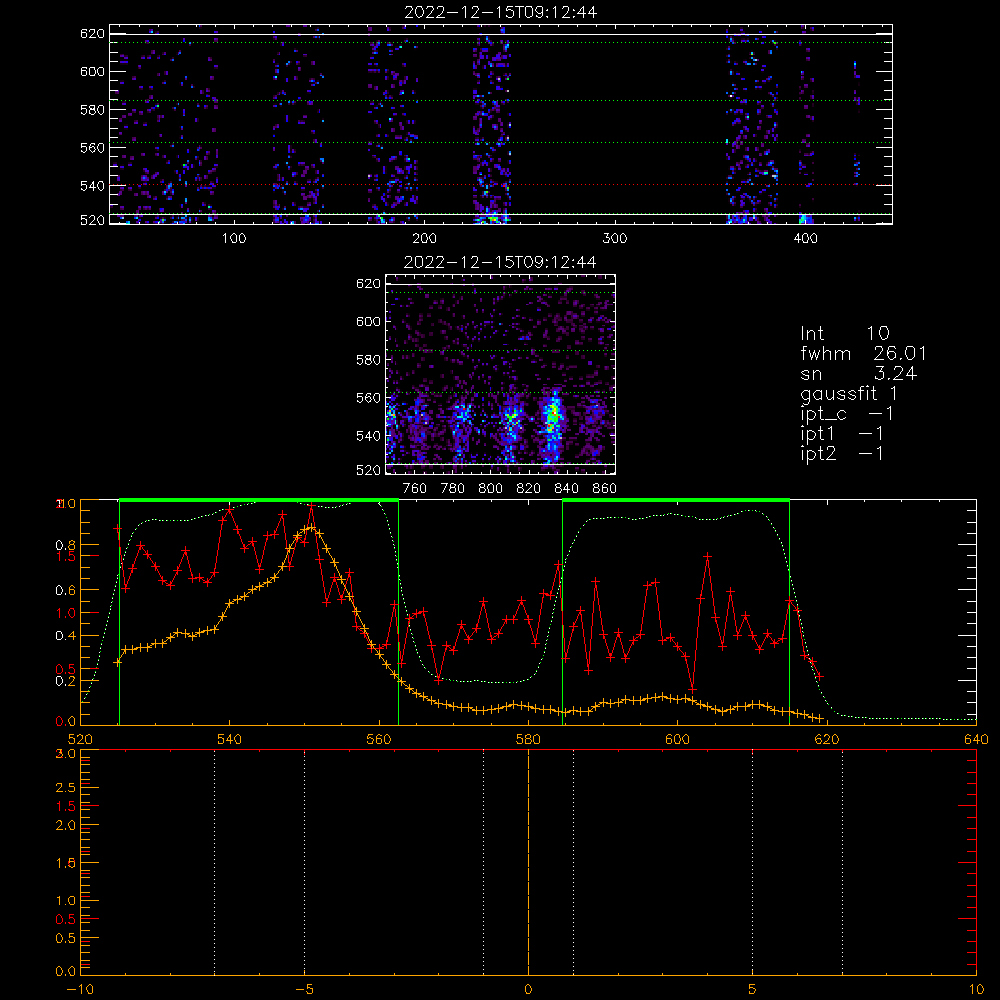The height and width of the screenshot is (1000, 1000).
Task: Click the 'sn 3.24' readout
Action: (858, 373)
